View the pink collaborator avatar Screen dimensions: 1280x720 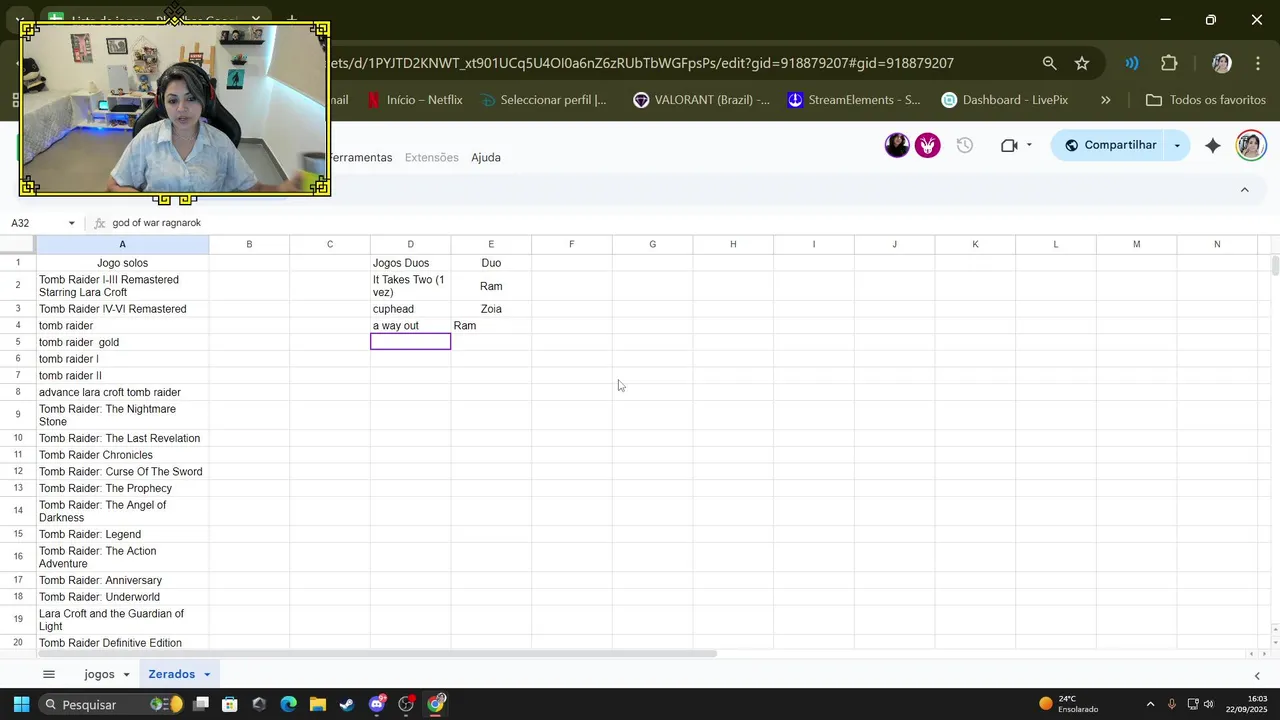(x=928, y=146)
